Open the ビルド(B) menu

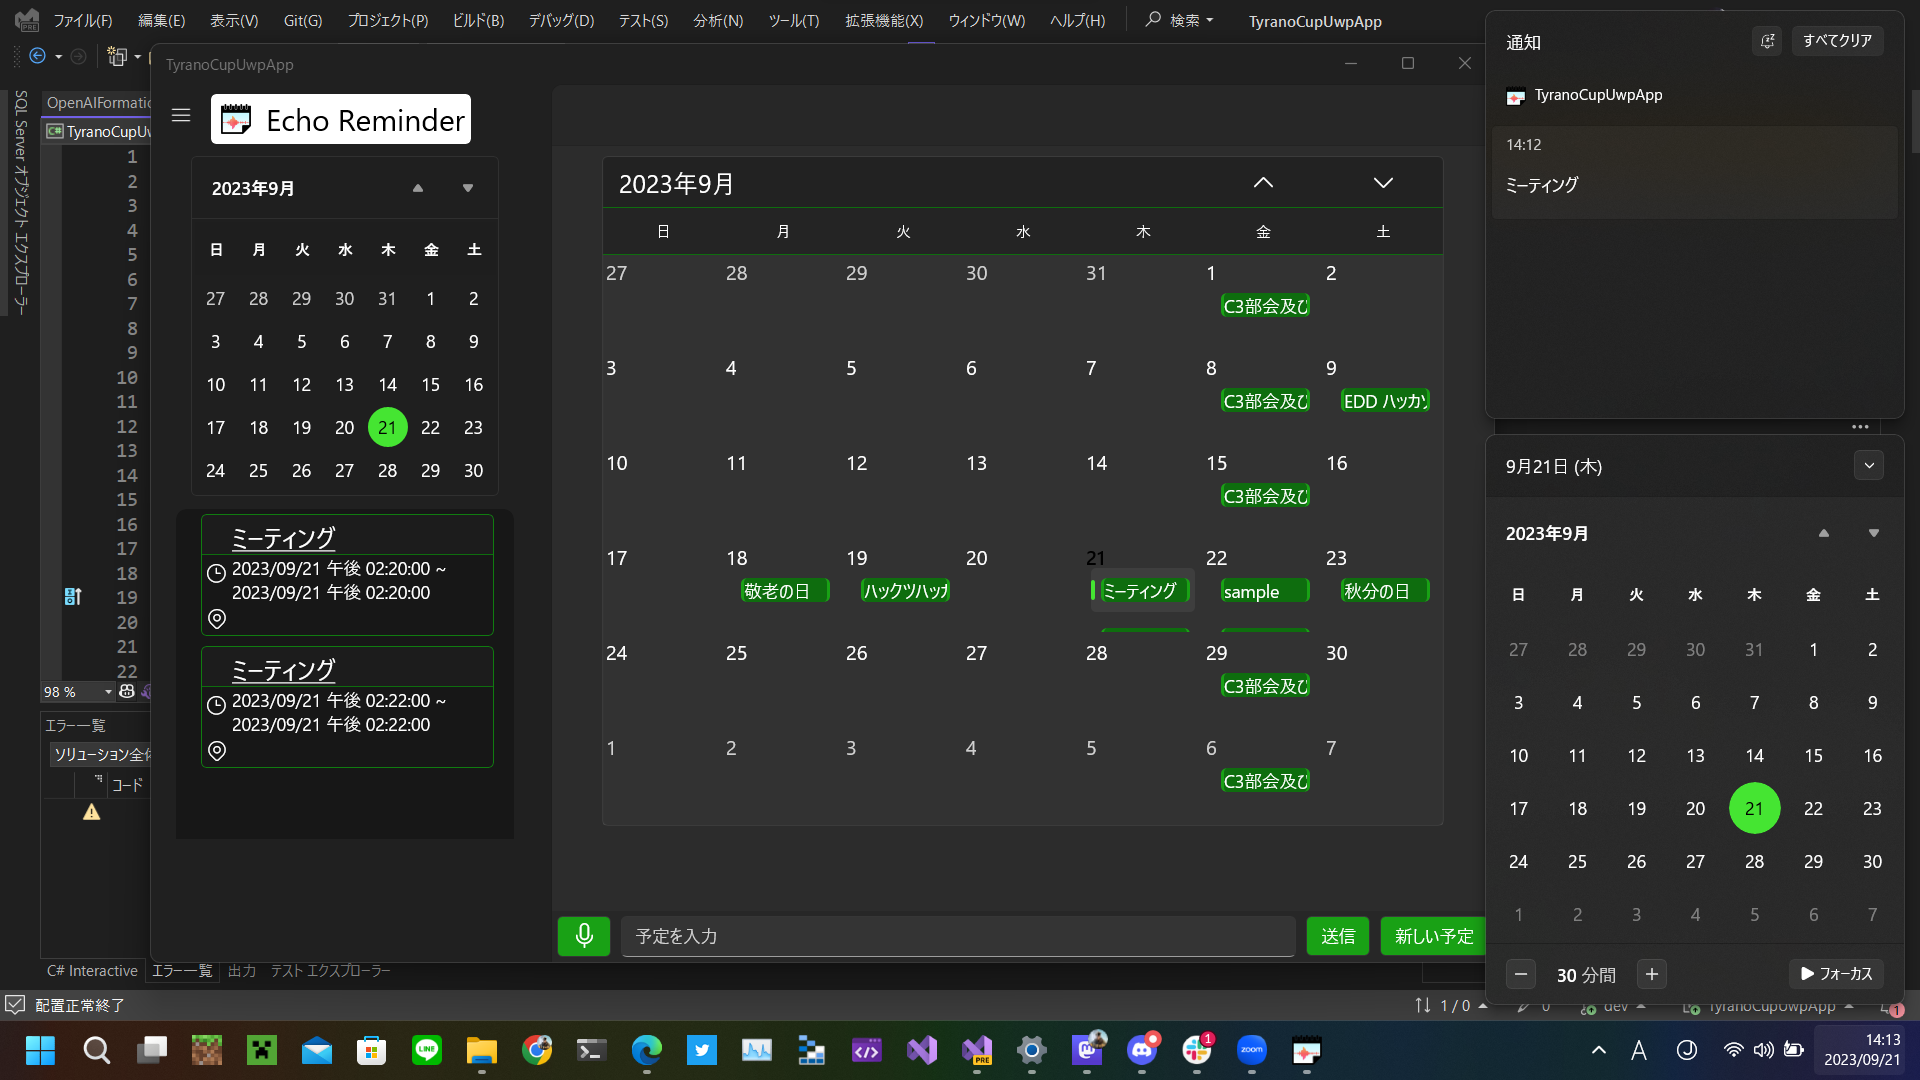coord(478,20)
